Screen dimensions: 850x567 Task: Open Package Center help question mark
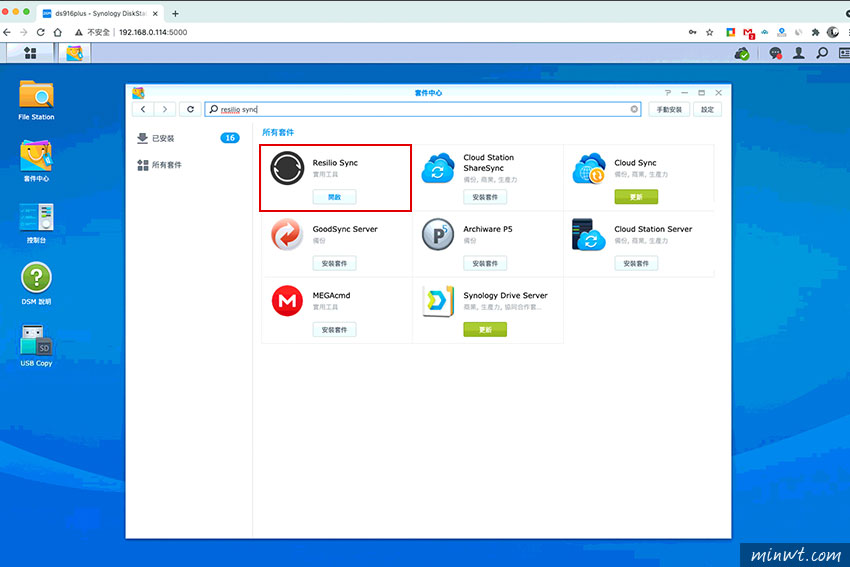click(668, 93)
